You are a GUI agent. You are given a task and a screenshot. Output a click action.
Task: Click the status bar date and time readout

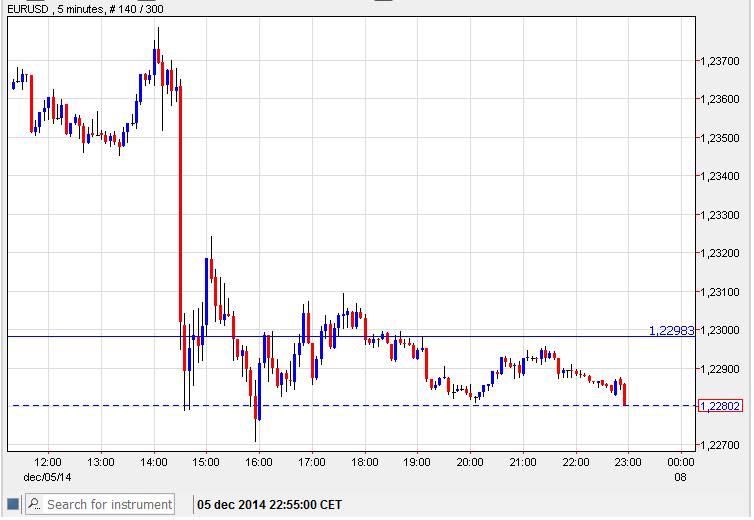coord(269,504)
